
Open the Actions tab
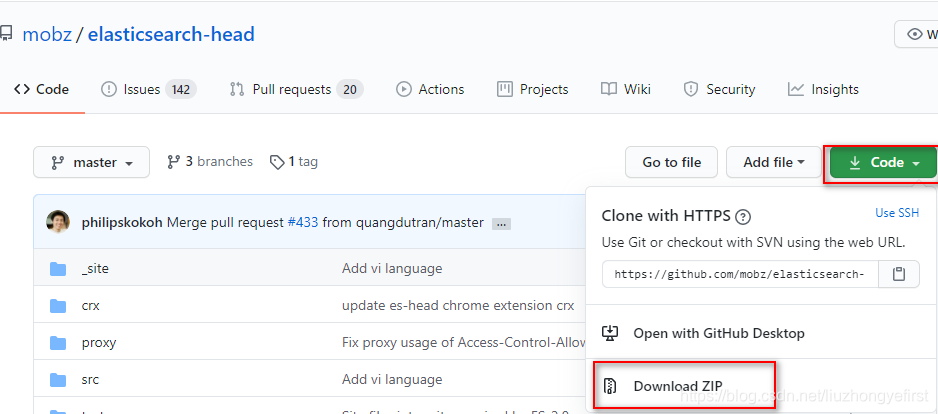pos(430,90)
